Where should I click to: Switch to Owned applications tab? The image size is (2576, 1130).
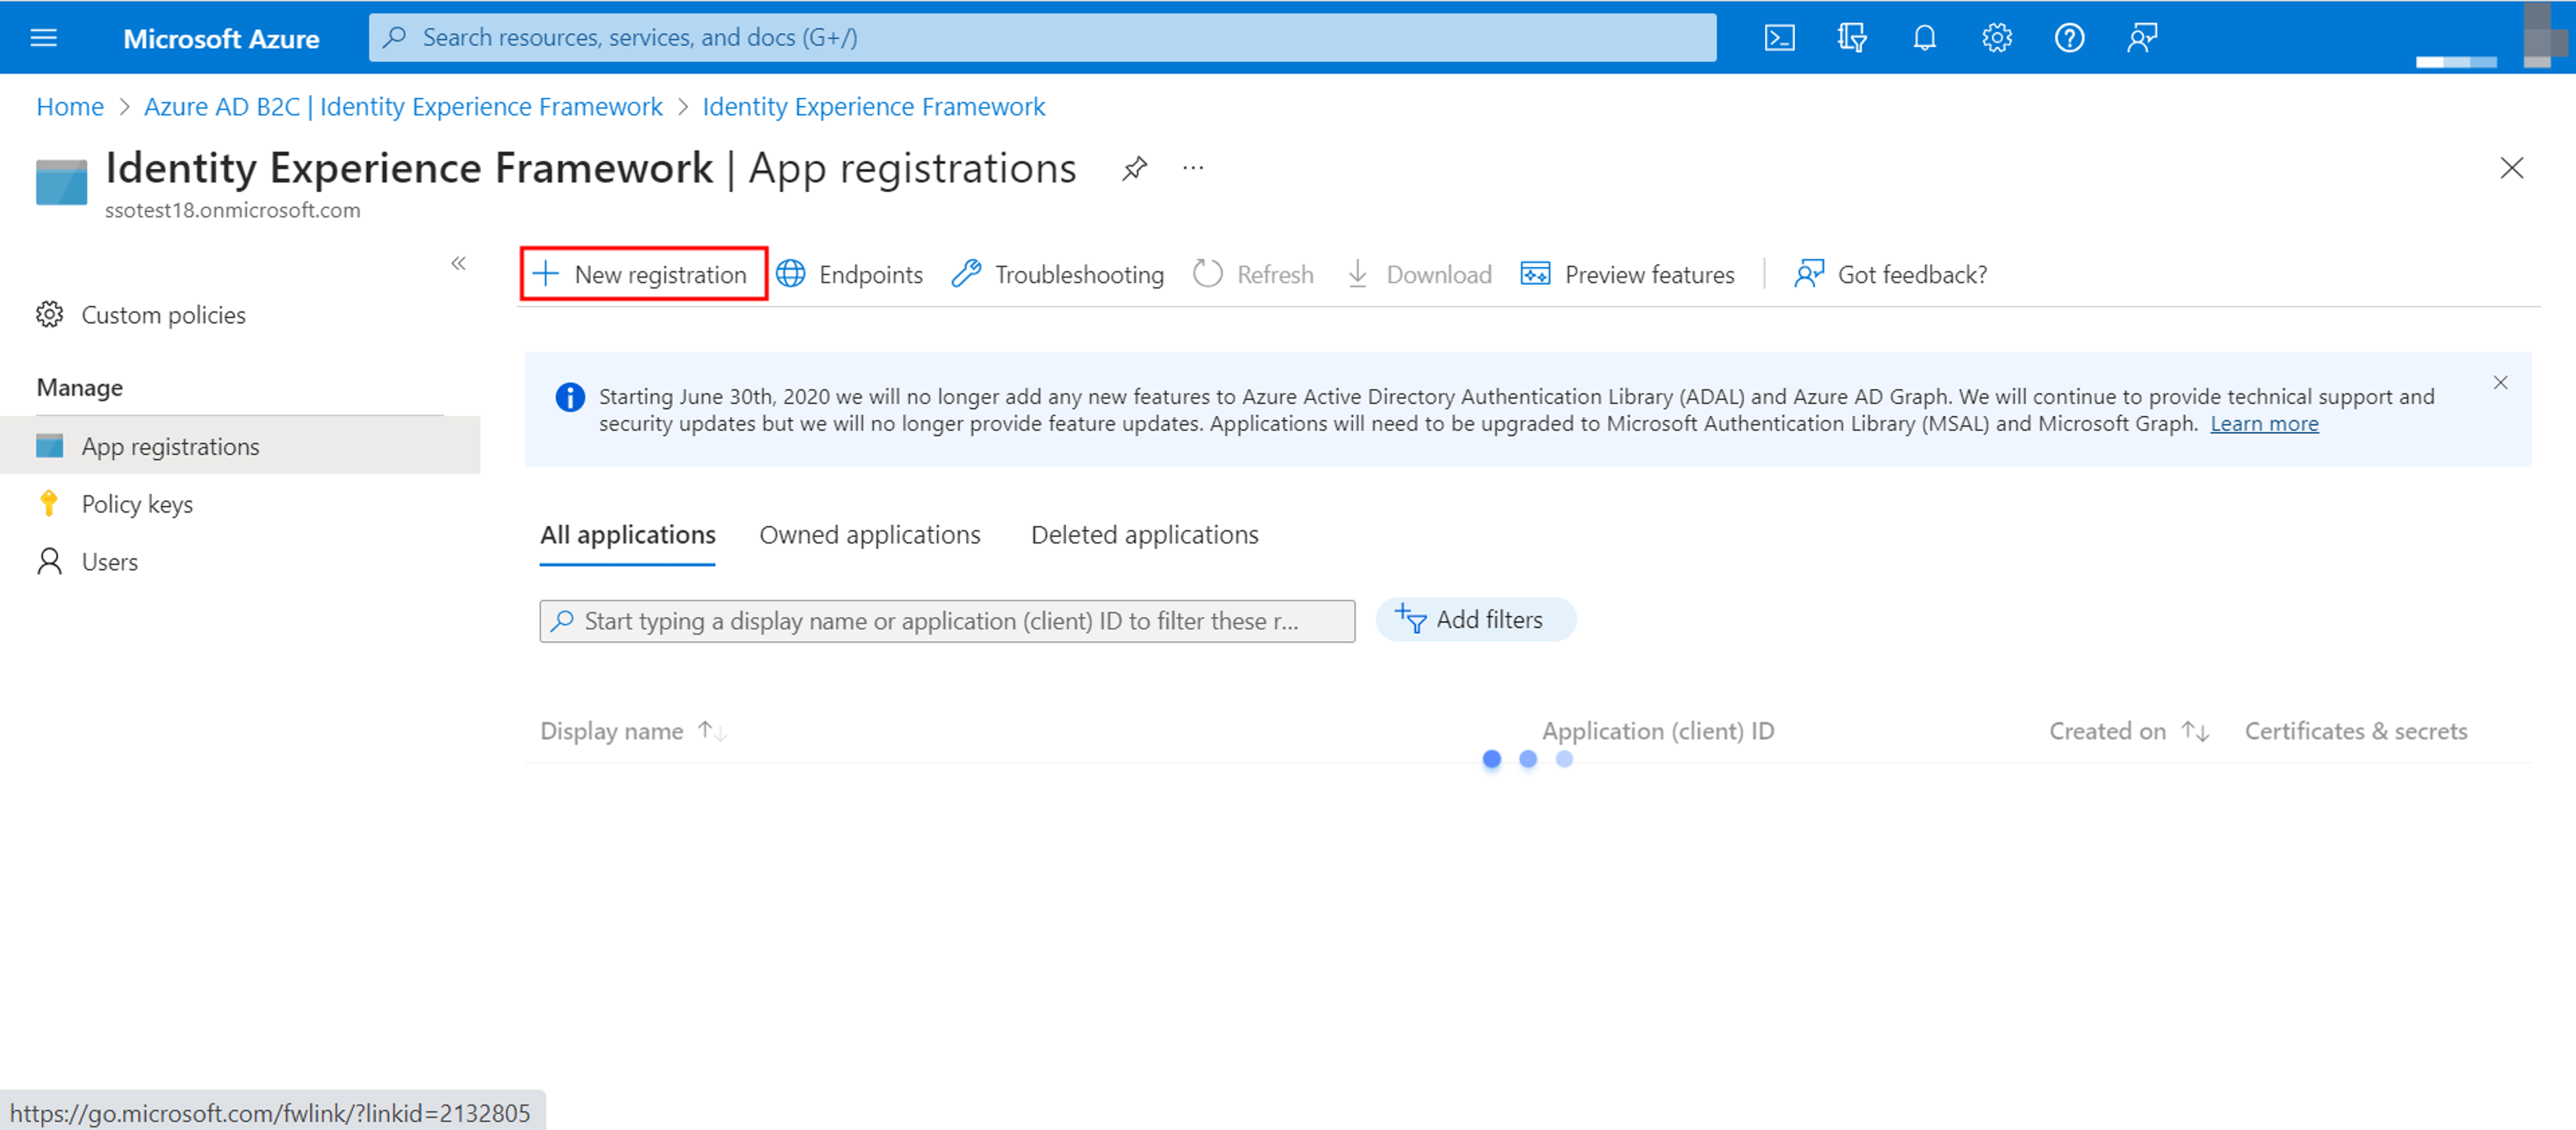[x=870, y=535]
